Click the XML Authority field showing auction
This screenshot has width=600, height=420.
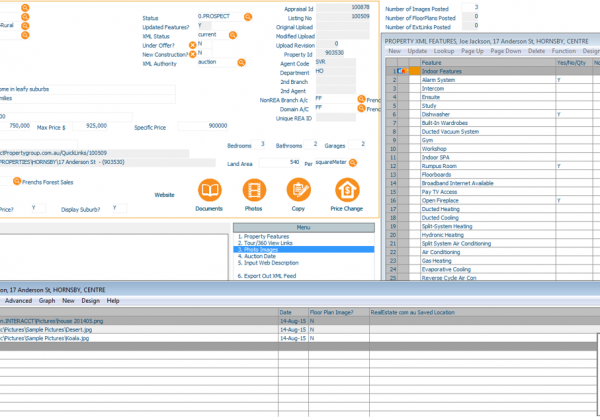click(x=217, y=62)
